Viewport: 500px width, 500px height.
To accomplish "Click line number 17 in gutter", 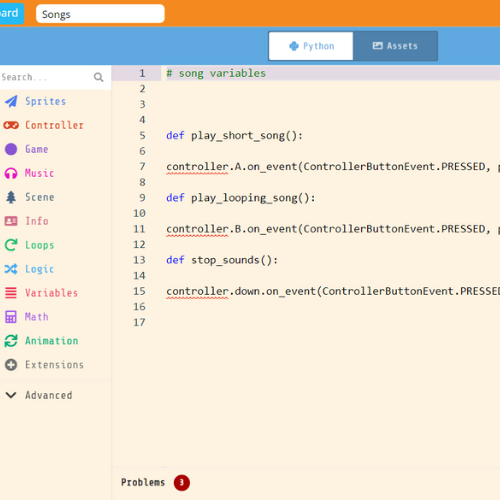I will (x=139, y=322).
